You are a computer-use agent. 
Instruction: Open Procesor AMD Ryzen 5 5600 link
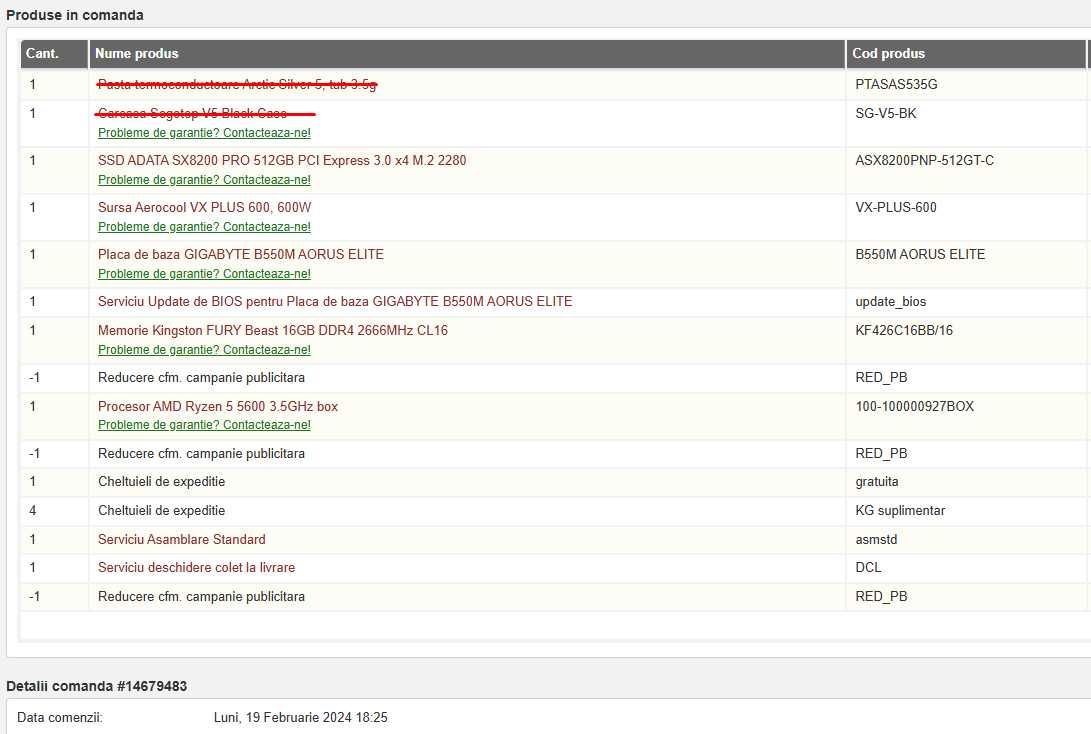click(x=218, y=406)
